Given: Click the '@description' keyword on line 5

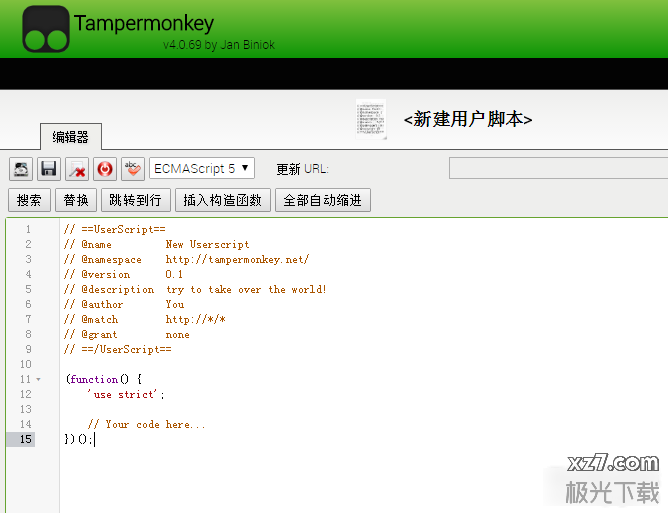Looking at the screenshot, I should click(x=118, y=289).
